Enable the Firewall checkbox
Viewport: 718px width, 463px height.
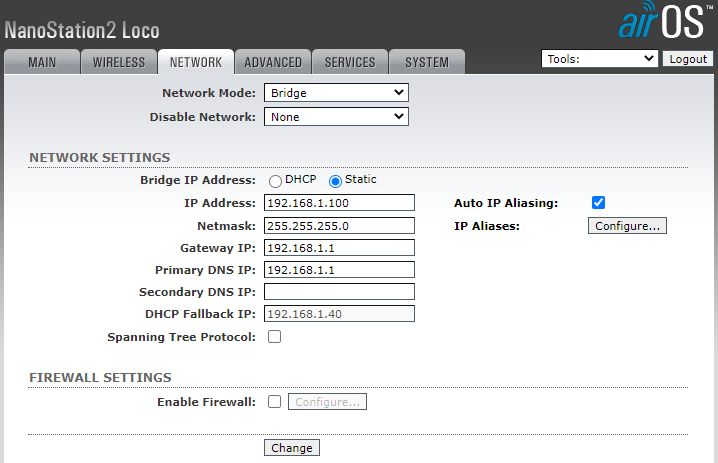click(x=274, y=402)
